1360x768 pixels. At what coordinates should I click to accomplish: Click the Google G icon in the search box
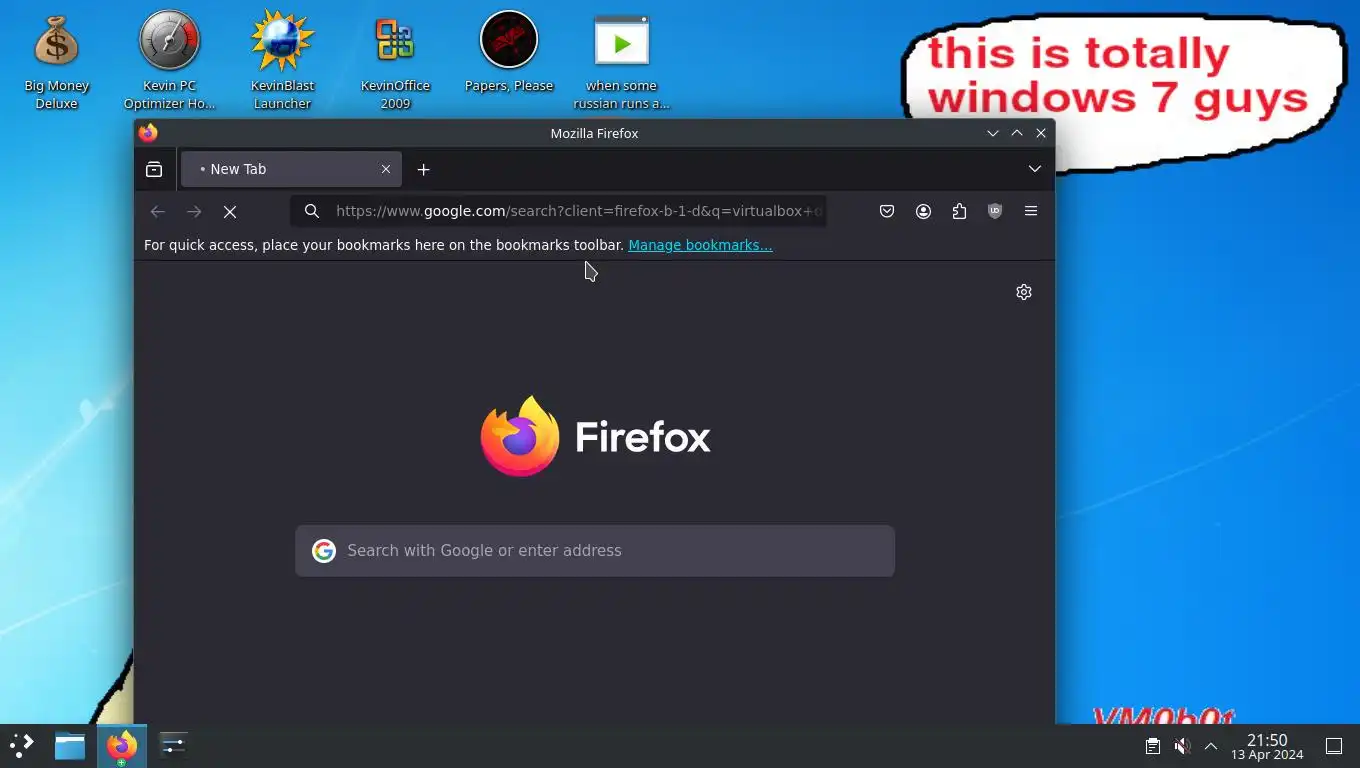point(324,551)
